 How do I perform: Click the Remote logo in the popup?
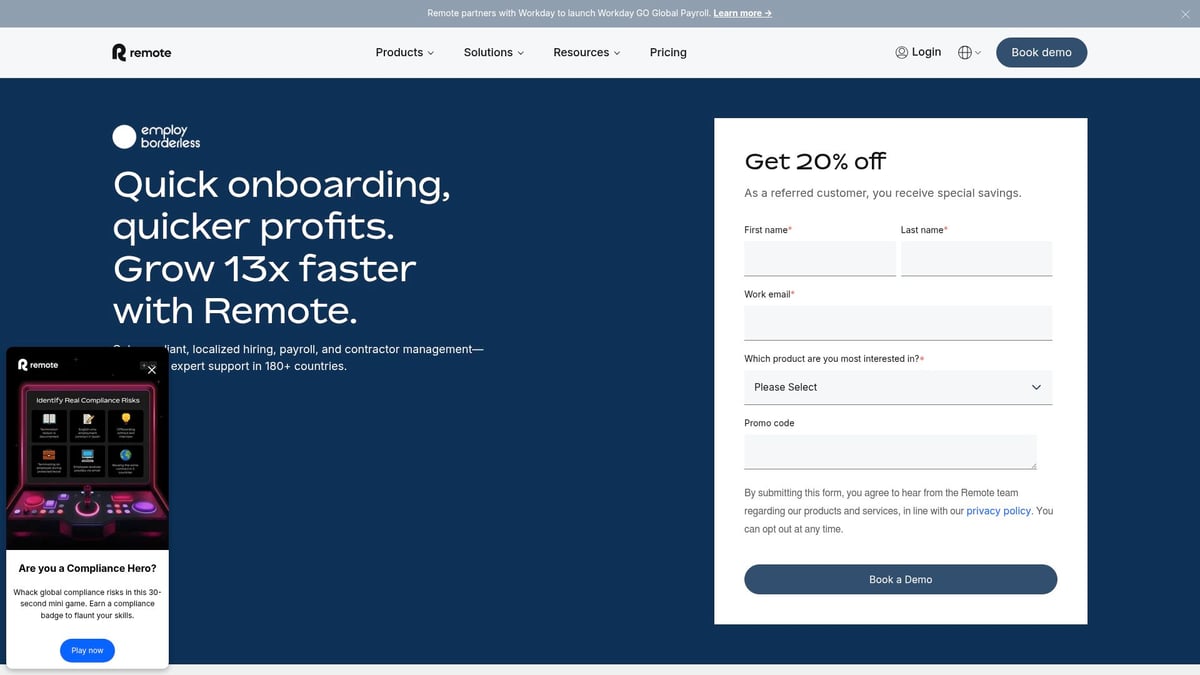tap(38, 365)
